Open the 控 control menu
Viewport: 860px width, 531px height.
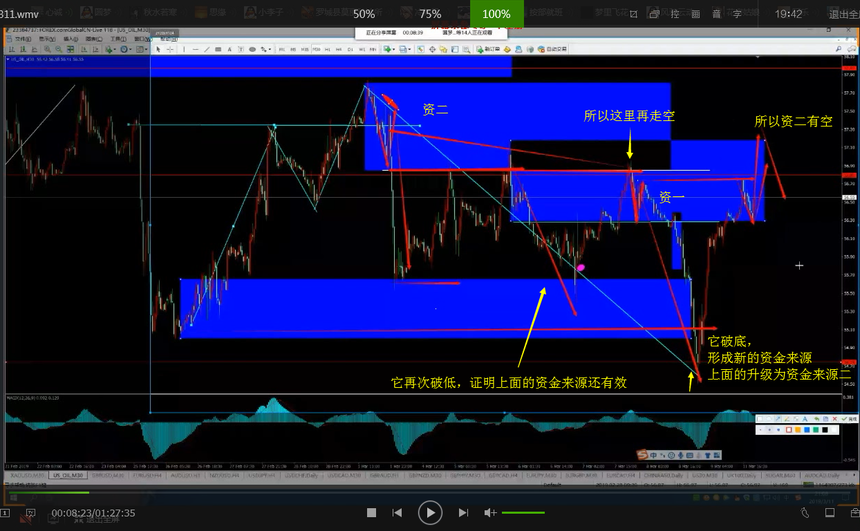(675, 14)
